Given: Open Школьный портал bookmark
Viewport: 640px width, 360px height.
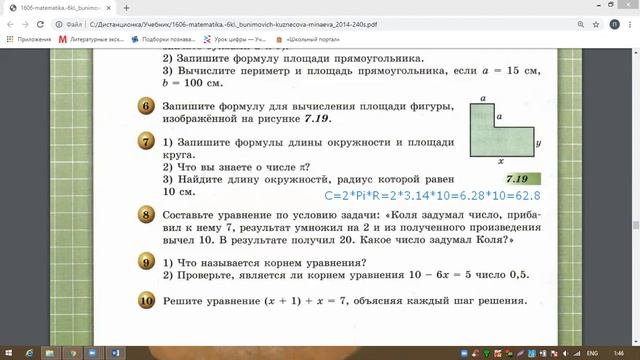Looking at the screenshot, I should click(x=308, y=39).
